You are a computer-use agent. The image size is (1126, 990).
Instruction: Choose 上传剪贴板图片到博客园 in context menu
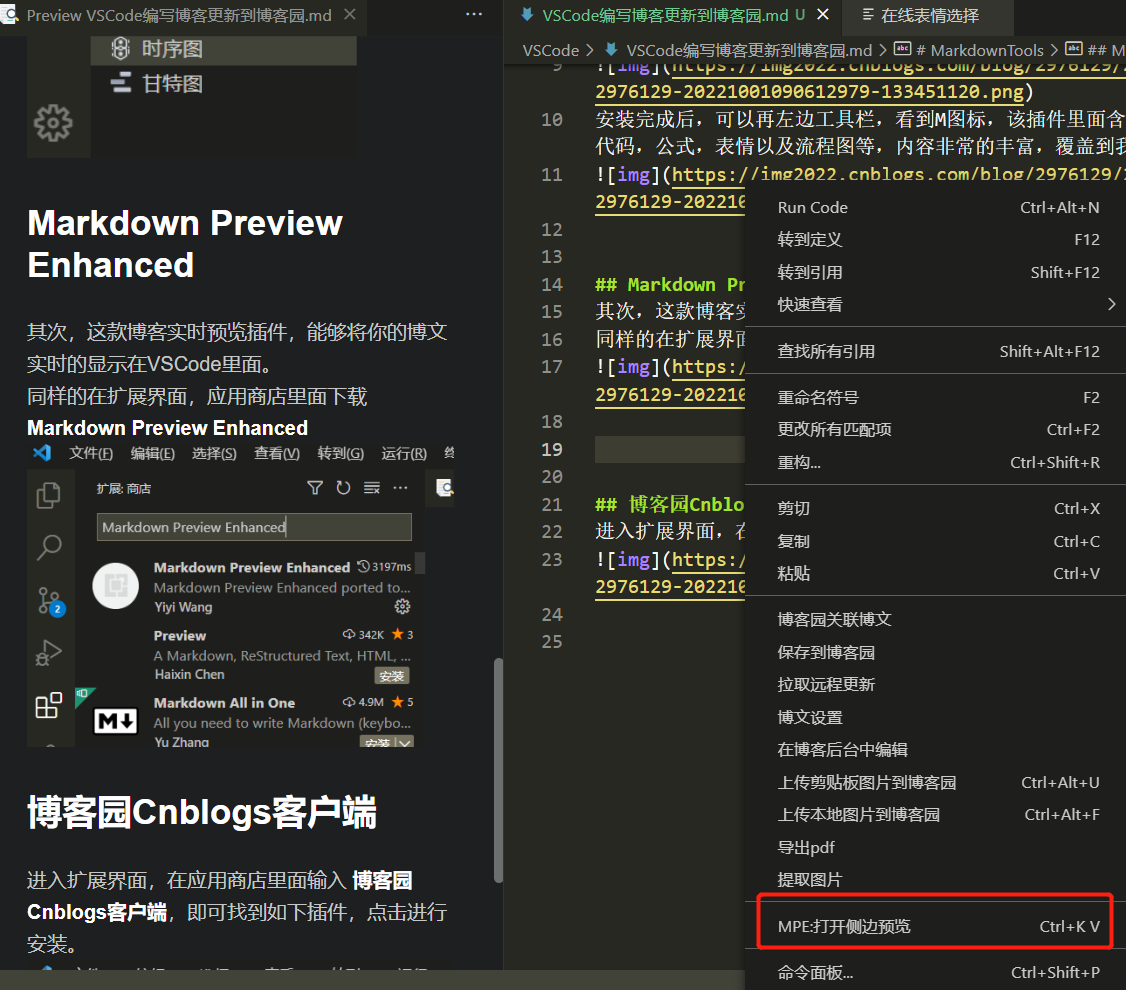(x=938, y=783)
